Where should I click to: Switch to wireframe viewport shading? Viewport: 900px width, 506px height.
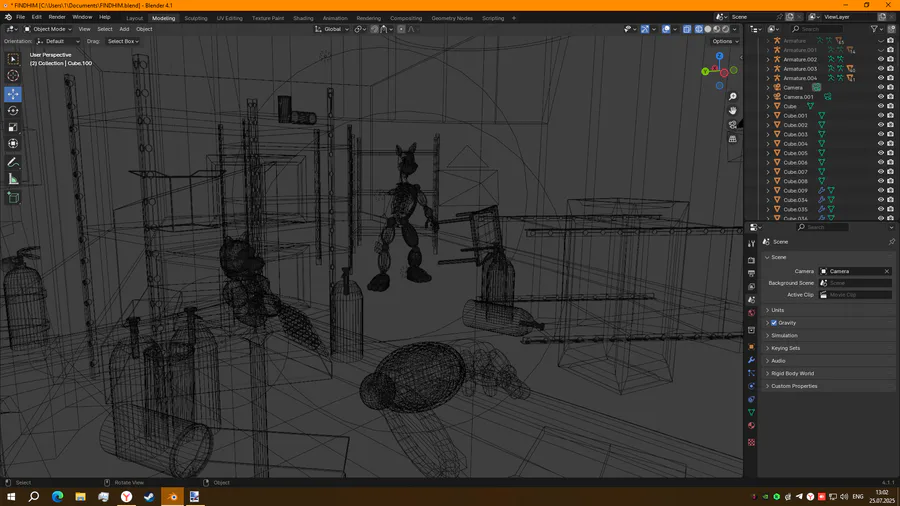699,29
